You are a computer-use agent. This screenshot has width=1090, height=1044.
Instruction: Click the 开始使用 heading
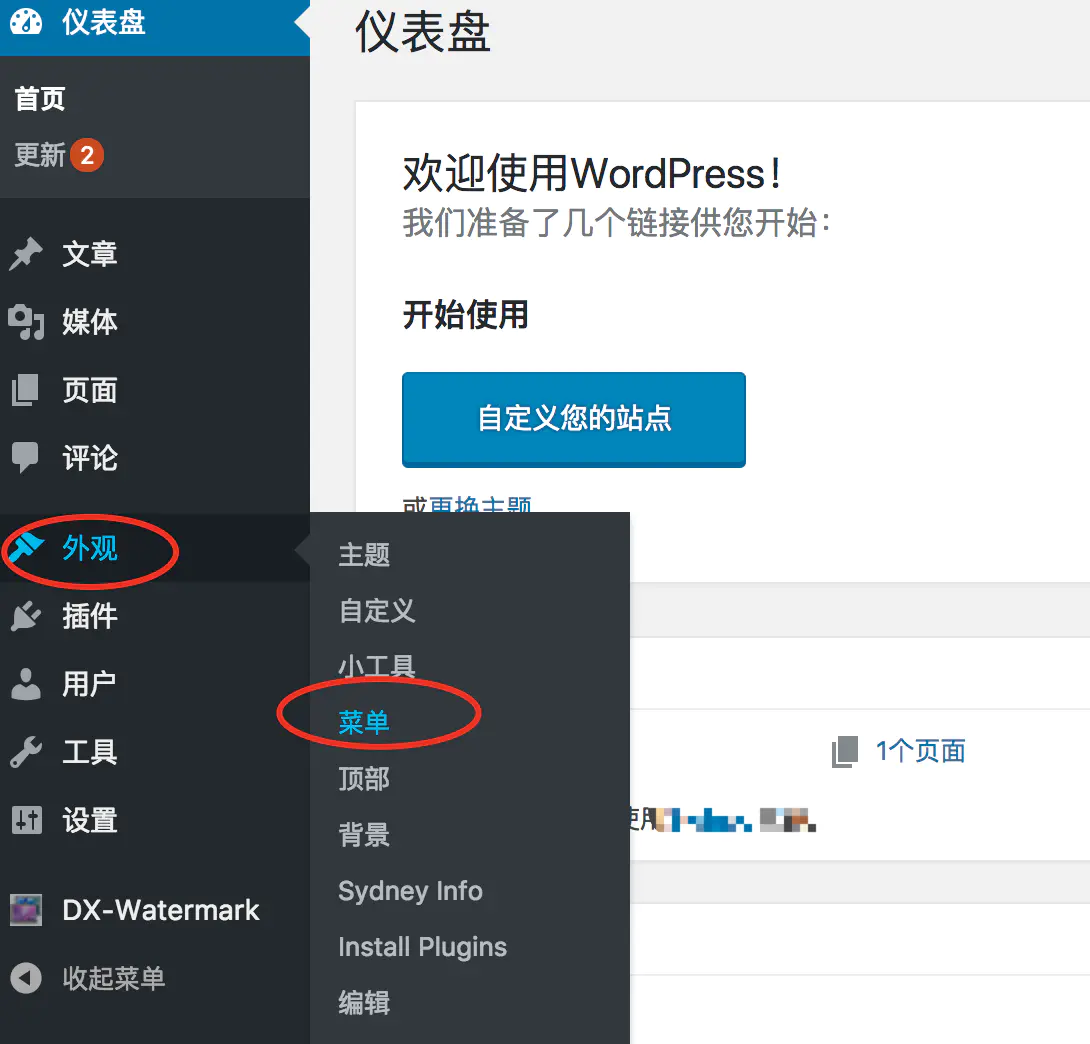pyautogui.click(x=466, y=314)
